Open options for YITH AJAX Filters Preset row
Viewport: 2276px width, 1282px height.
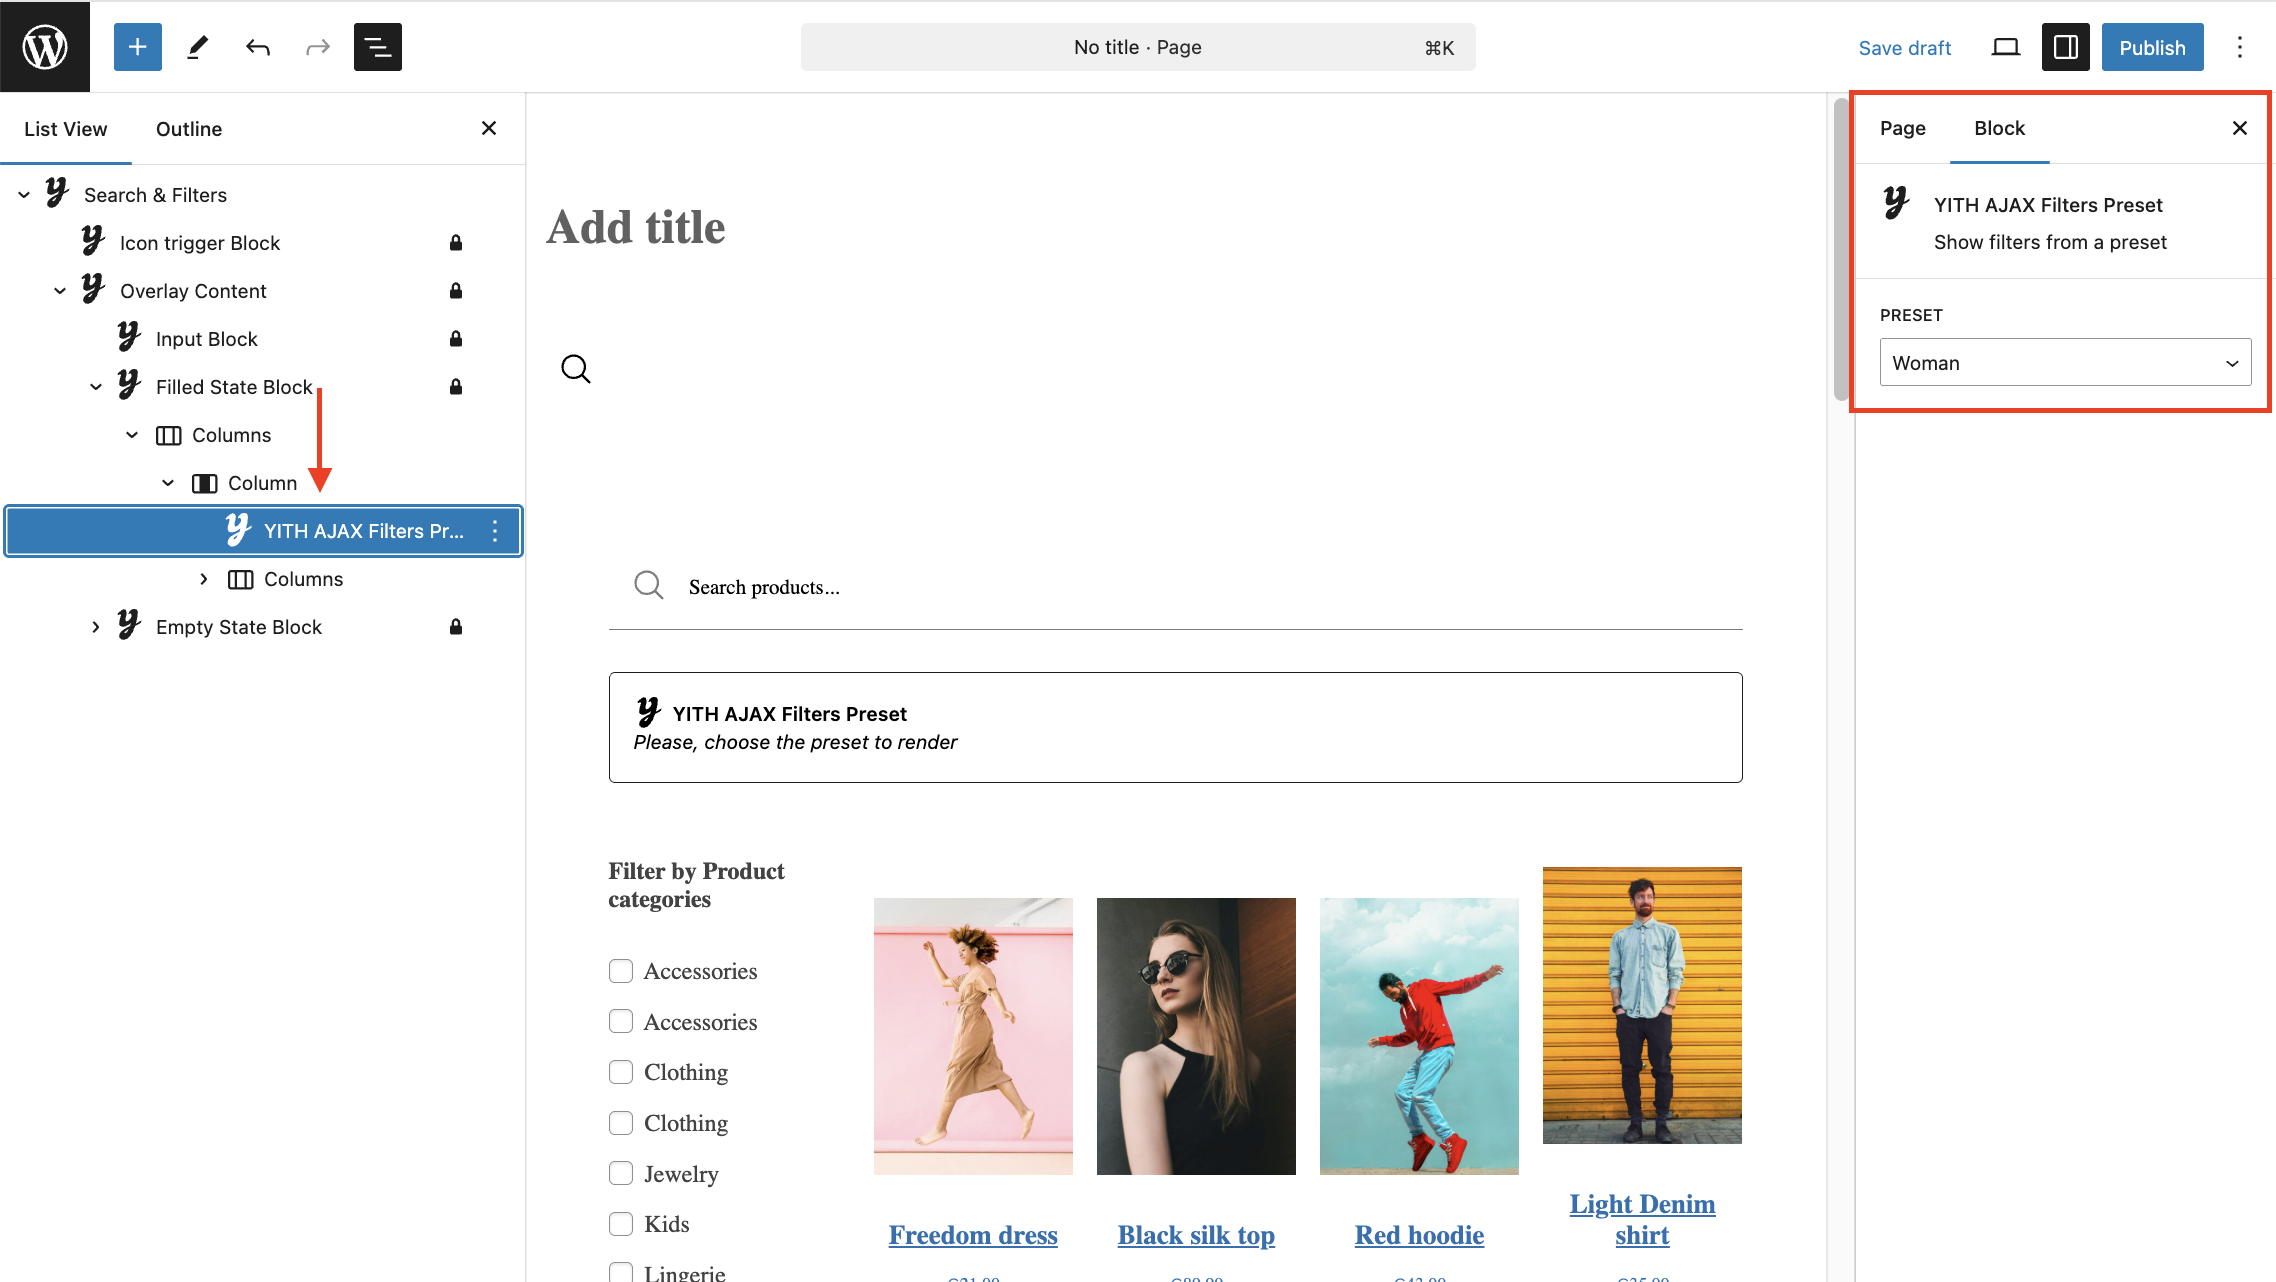pyautogui.click(x=495, y=531)
